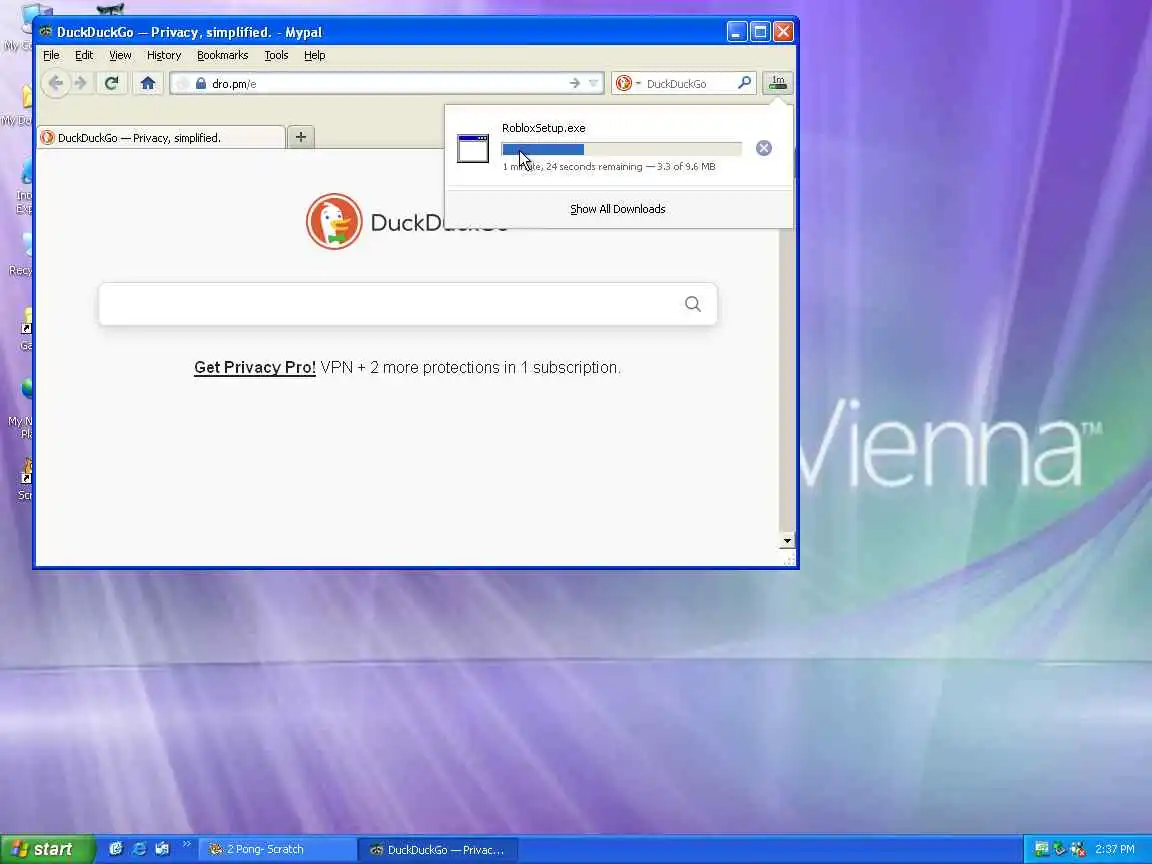Reload the current page

(112, 83)
